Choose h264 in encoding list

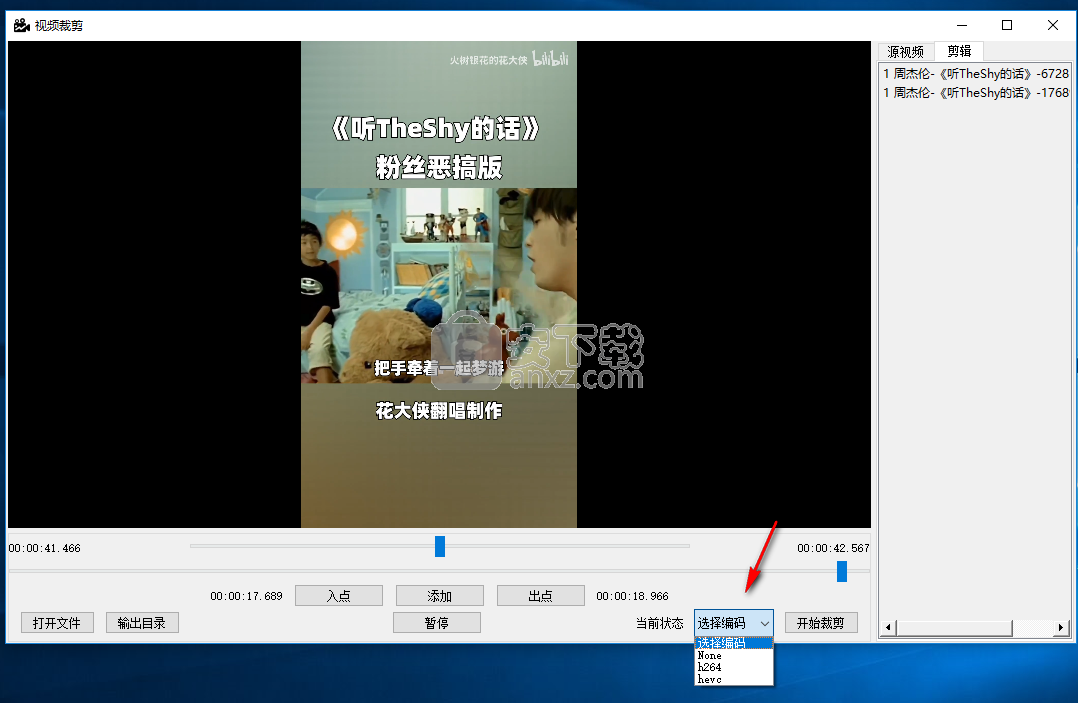tap(734, 667)
